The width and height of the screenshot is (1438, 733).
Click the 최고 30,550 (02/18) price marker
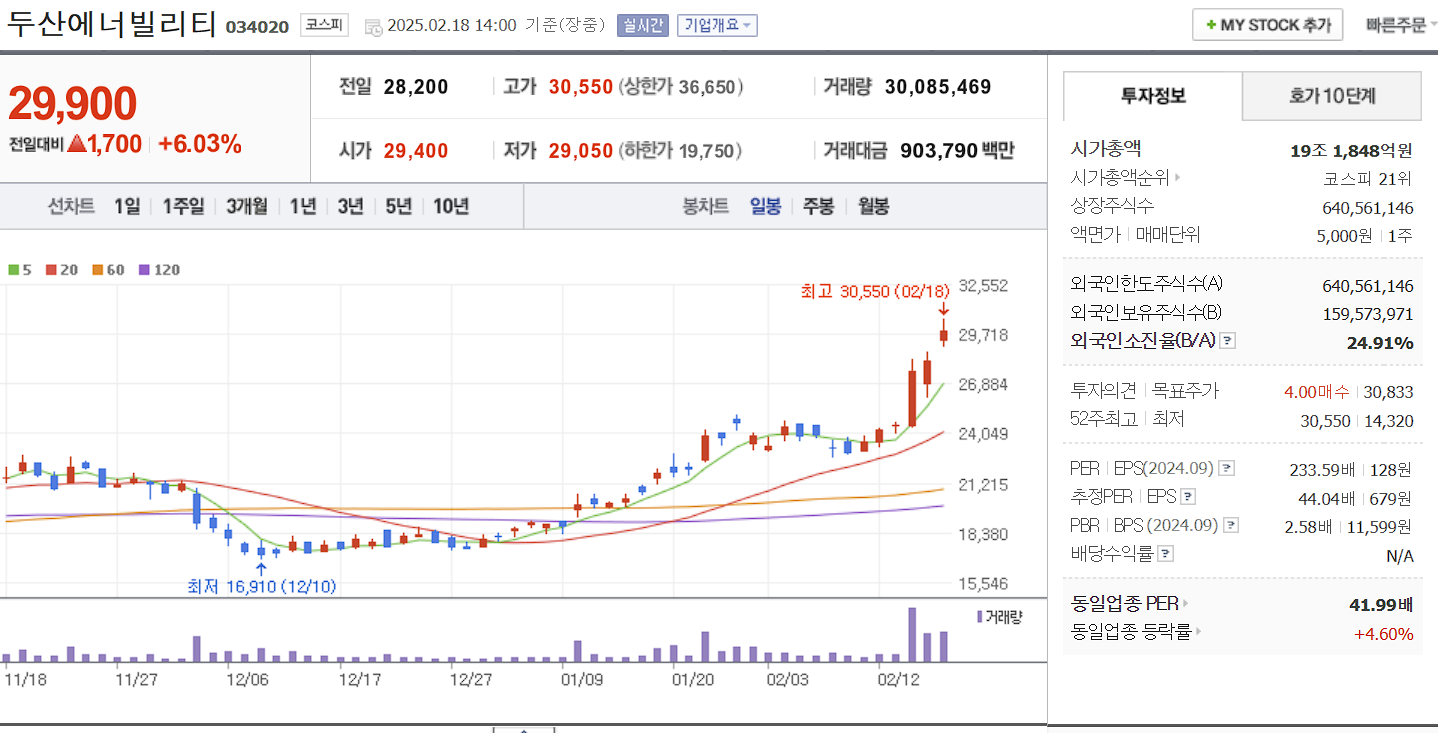[875, 290]
